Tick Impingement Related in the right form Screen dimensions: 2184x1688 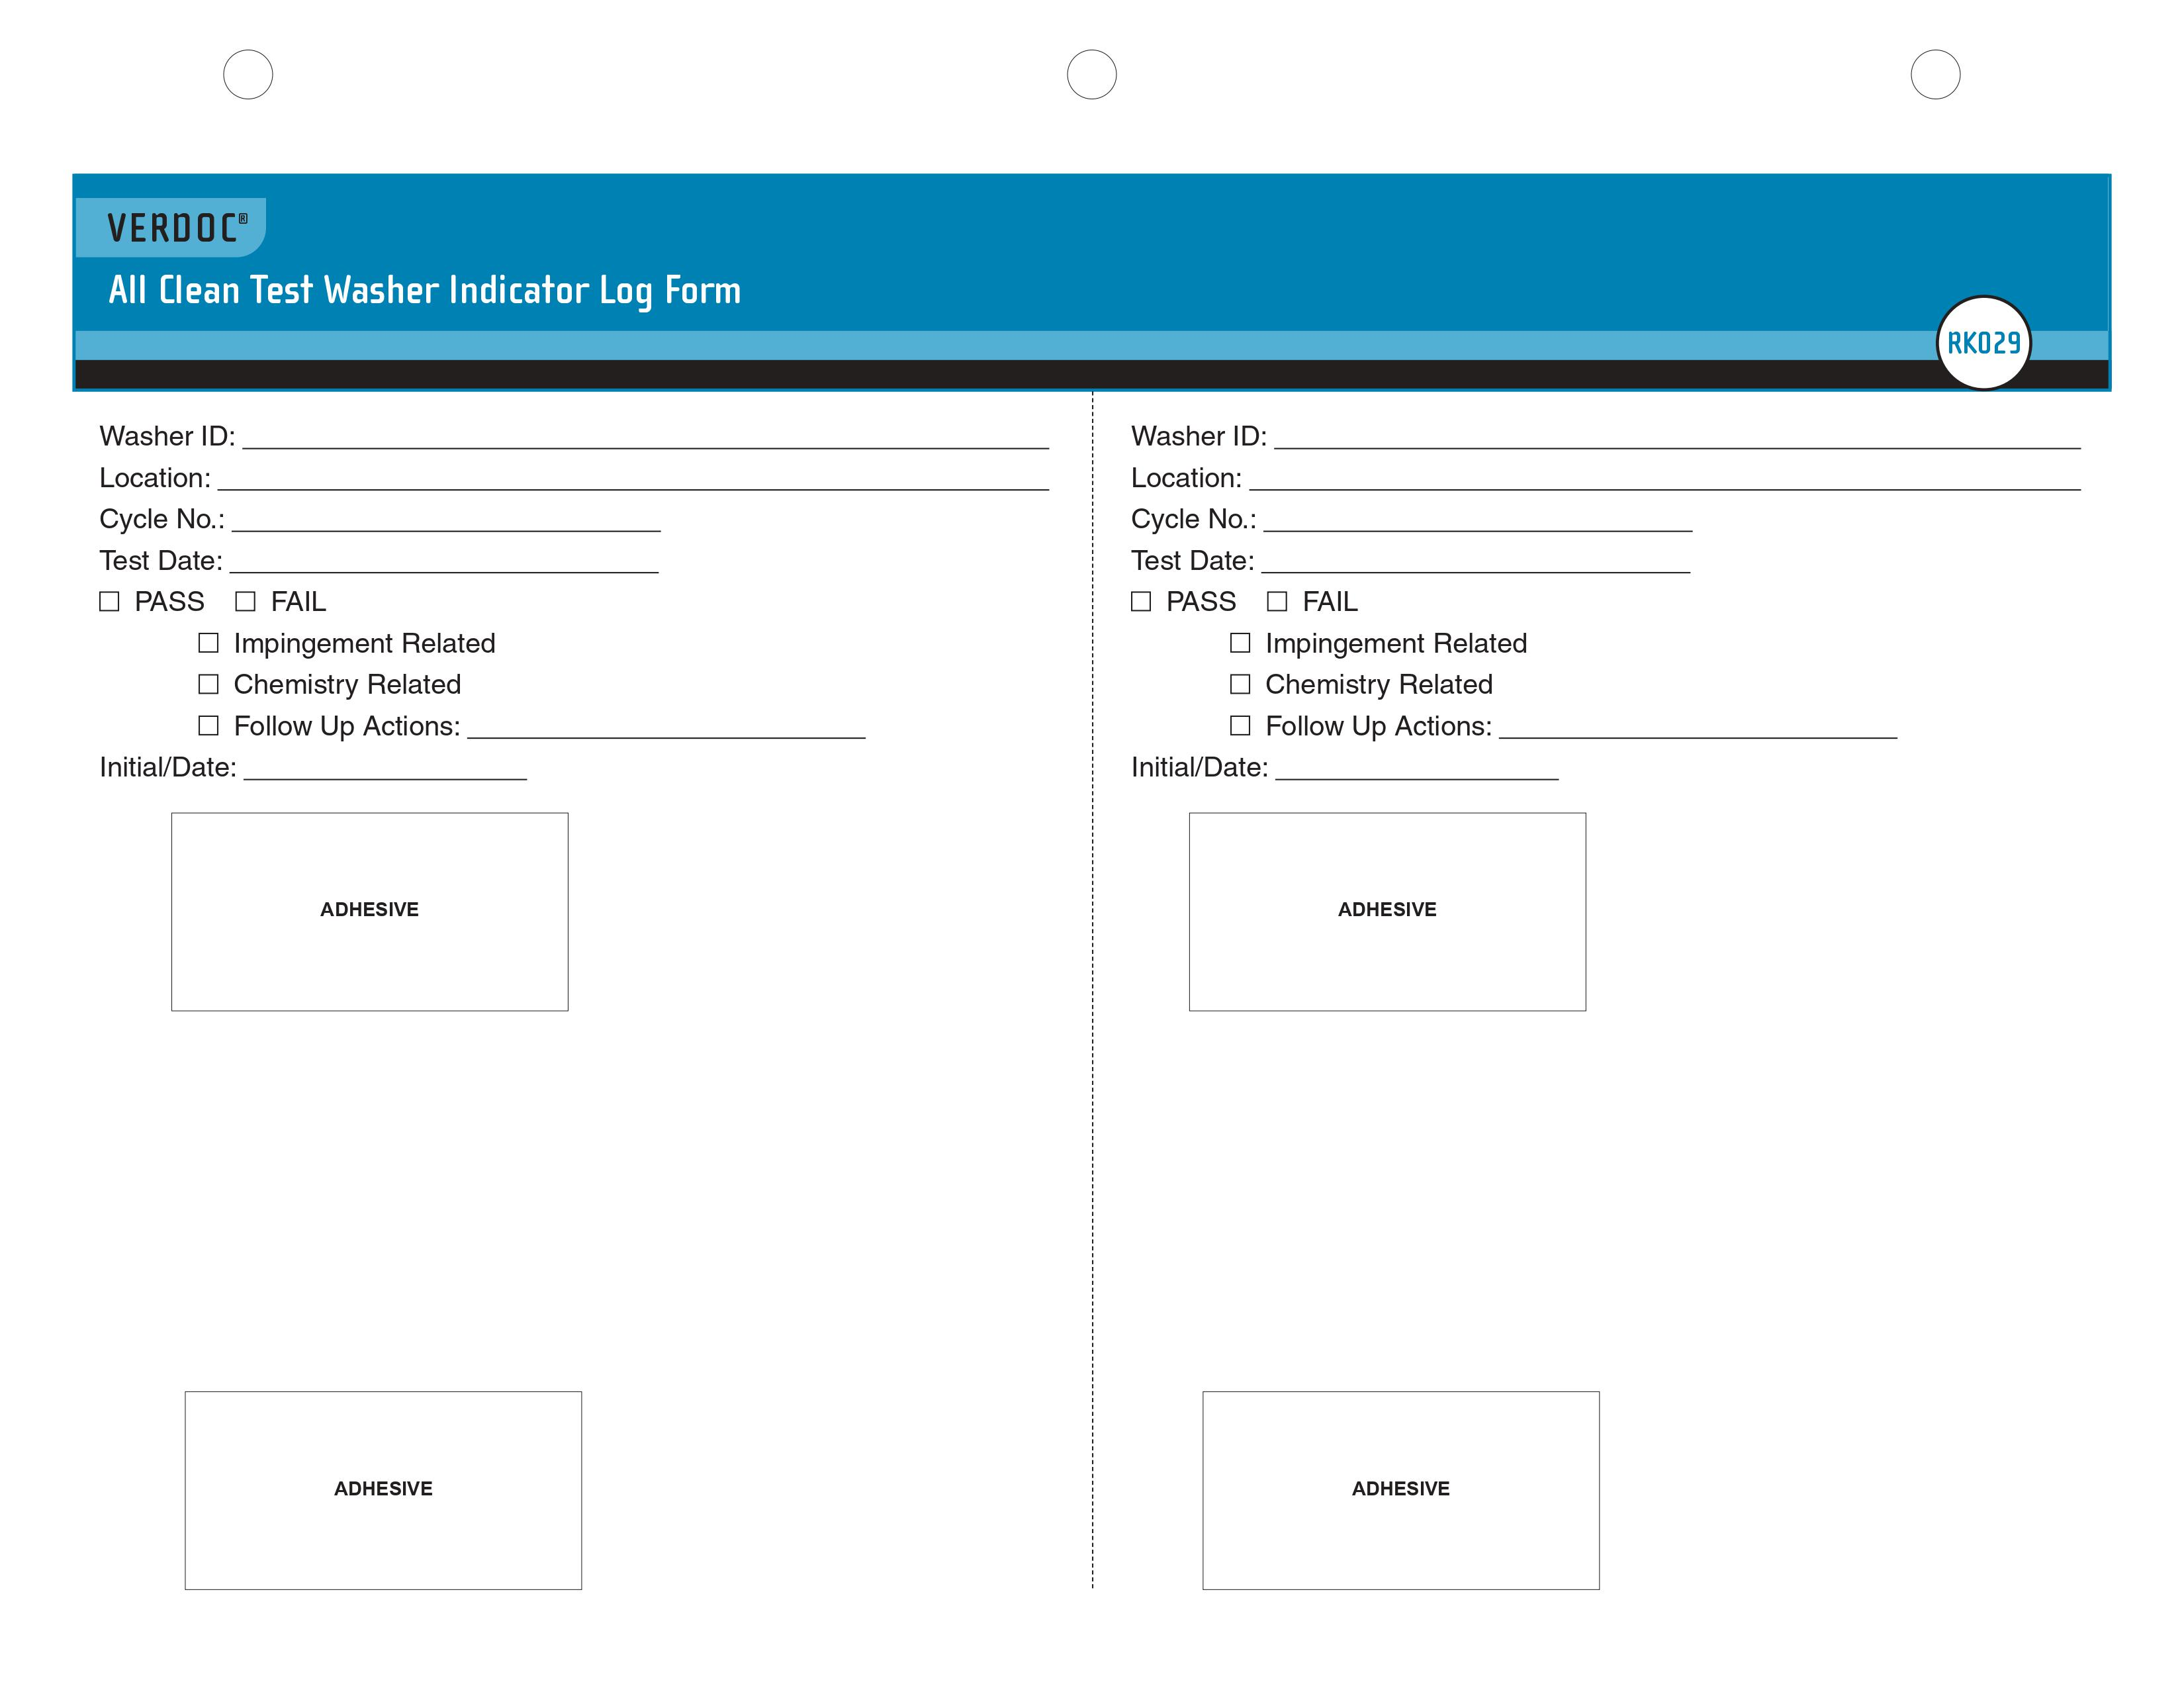(x=1240, y=642)
